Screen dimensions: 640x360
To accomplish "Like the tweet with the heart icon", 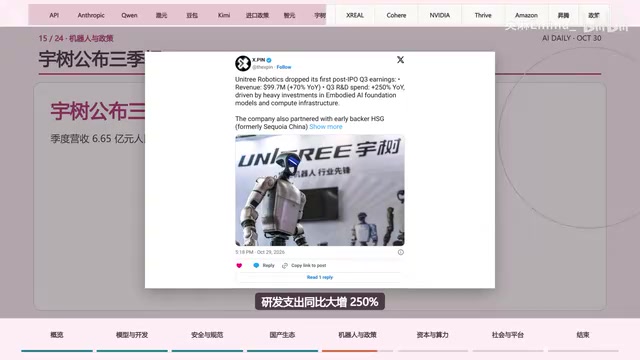I will click(x=239, y=266).
